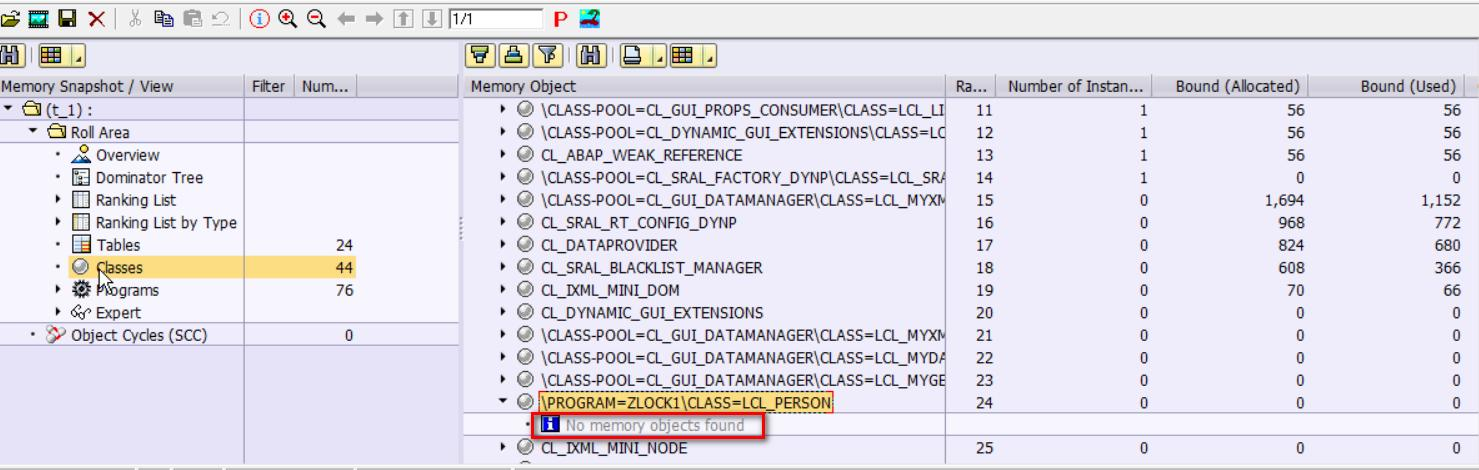
Task: Click Tables count value 24
Action: point(345,245)
